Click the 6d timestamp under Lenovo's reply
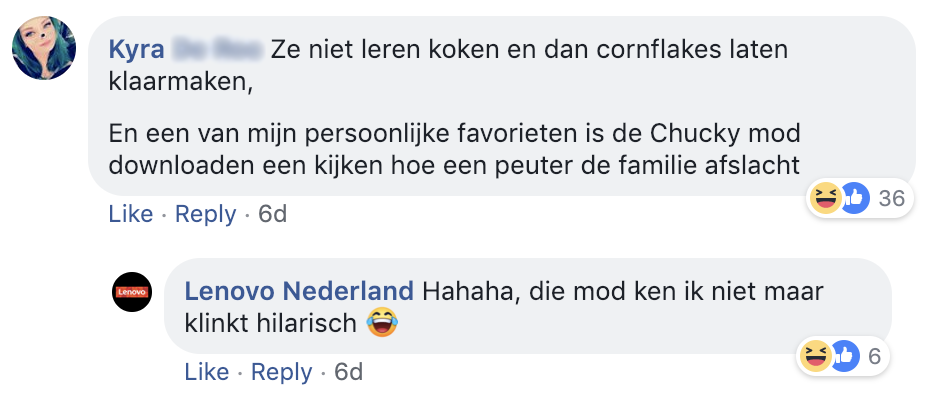This screenshot has height=402, width=942. pyautogui.click(x=348, y=372)
